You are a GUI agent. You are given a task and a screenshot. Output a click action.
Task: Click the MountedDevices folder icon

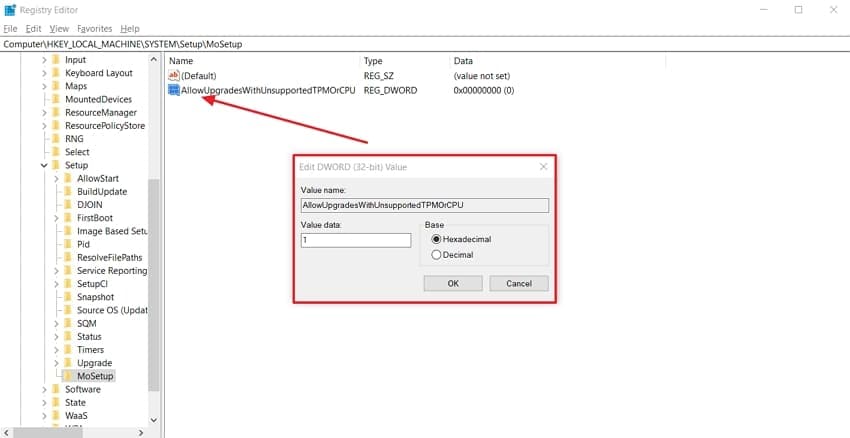[x=55, y=99]
